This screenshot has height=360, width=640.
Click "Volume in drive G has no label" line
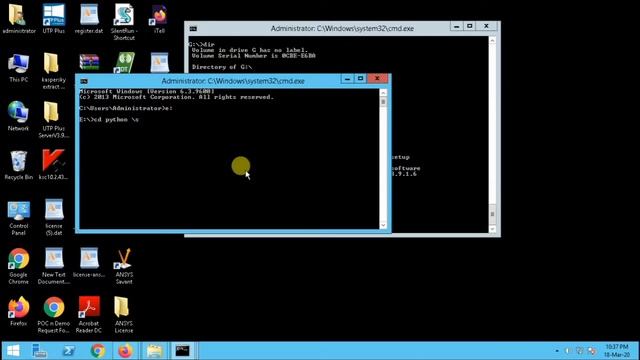(x=249, y=50)
